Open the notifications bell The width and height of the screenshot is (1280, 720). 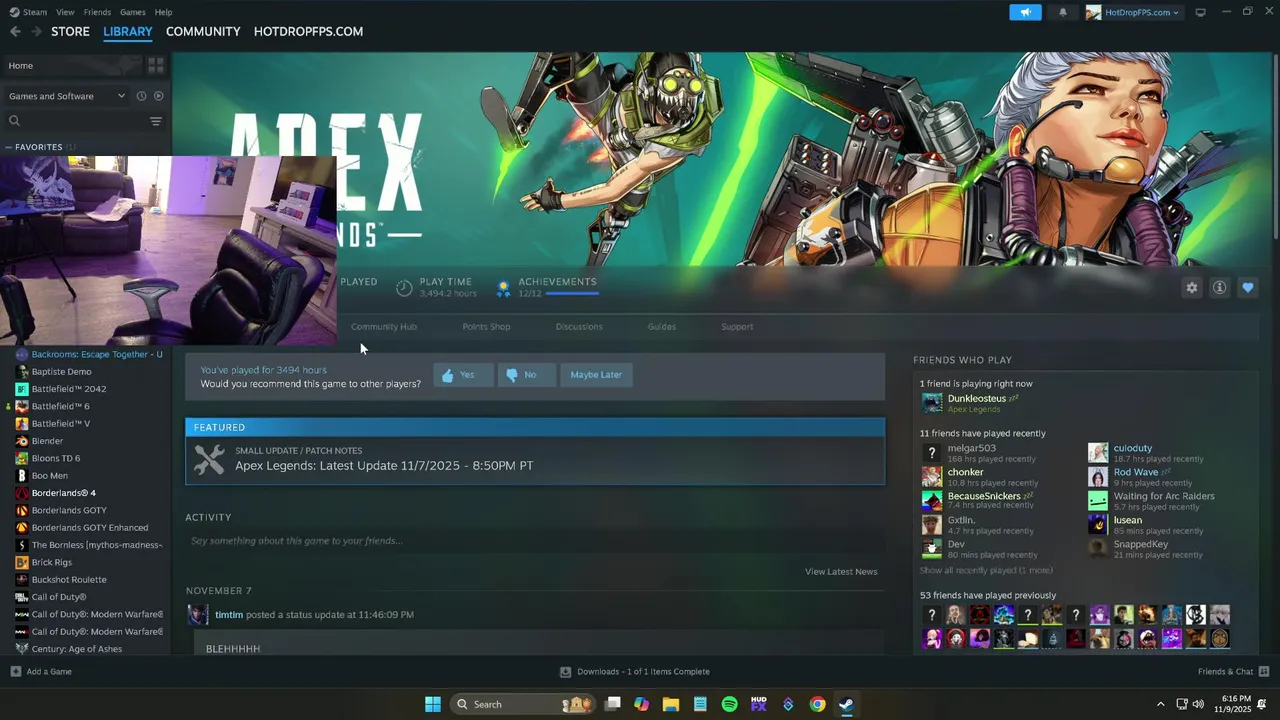pyautogui.click(x=1063, y=12)
